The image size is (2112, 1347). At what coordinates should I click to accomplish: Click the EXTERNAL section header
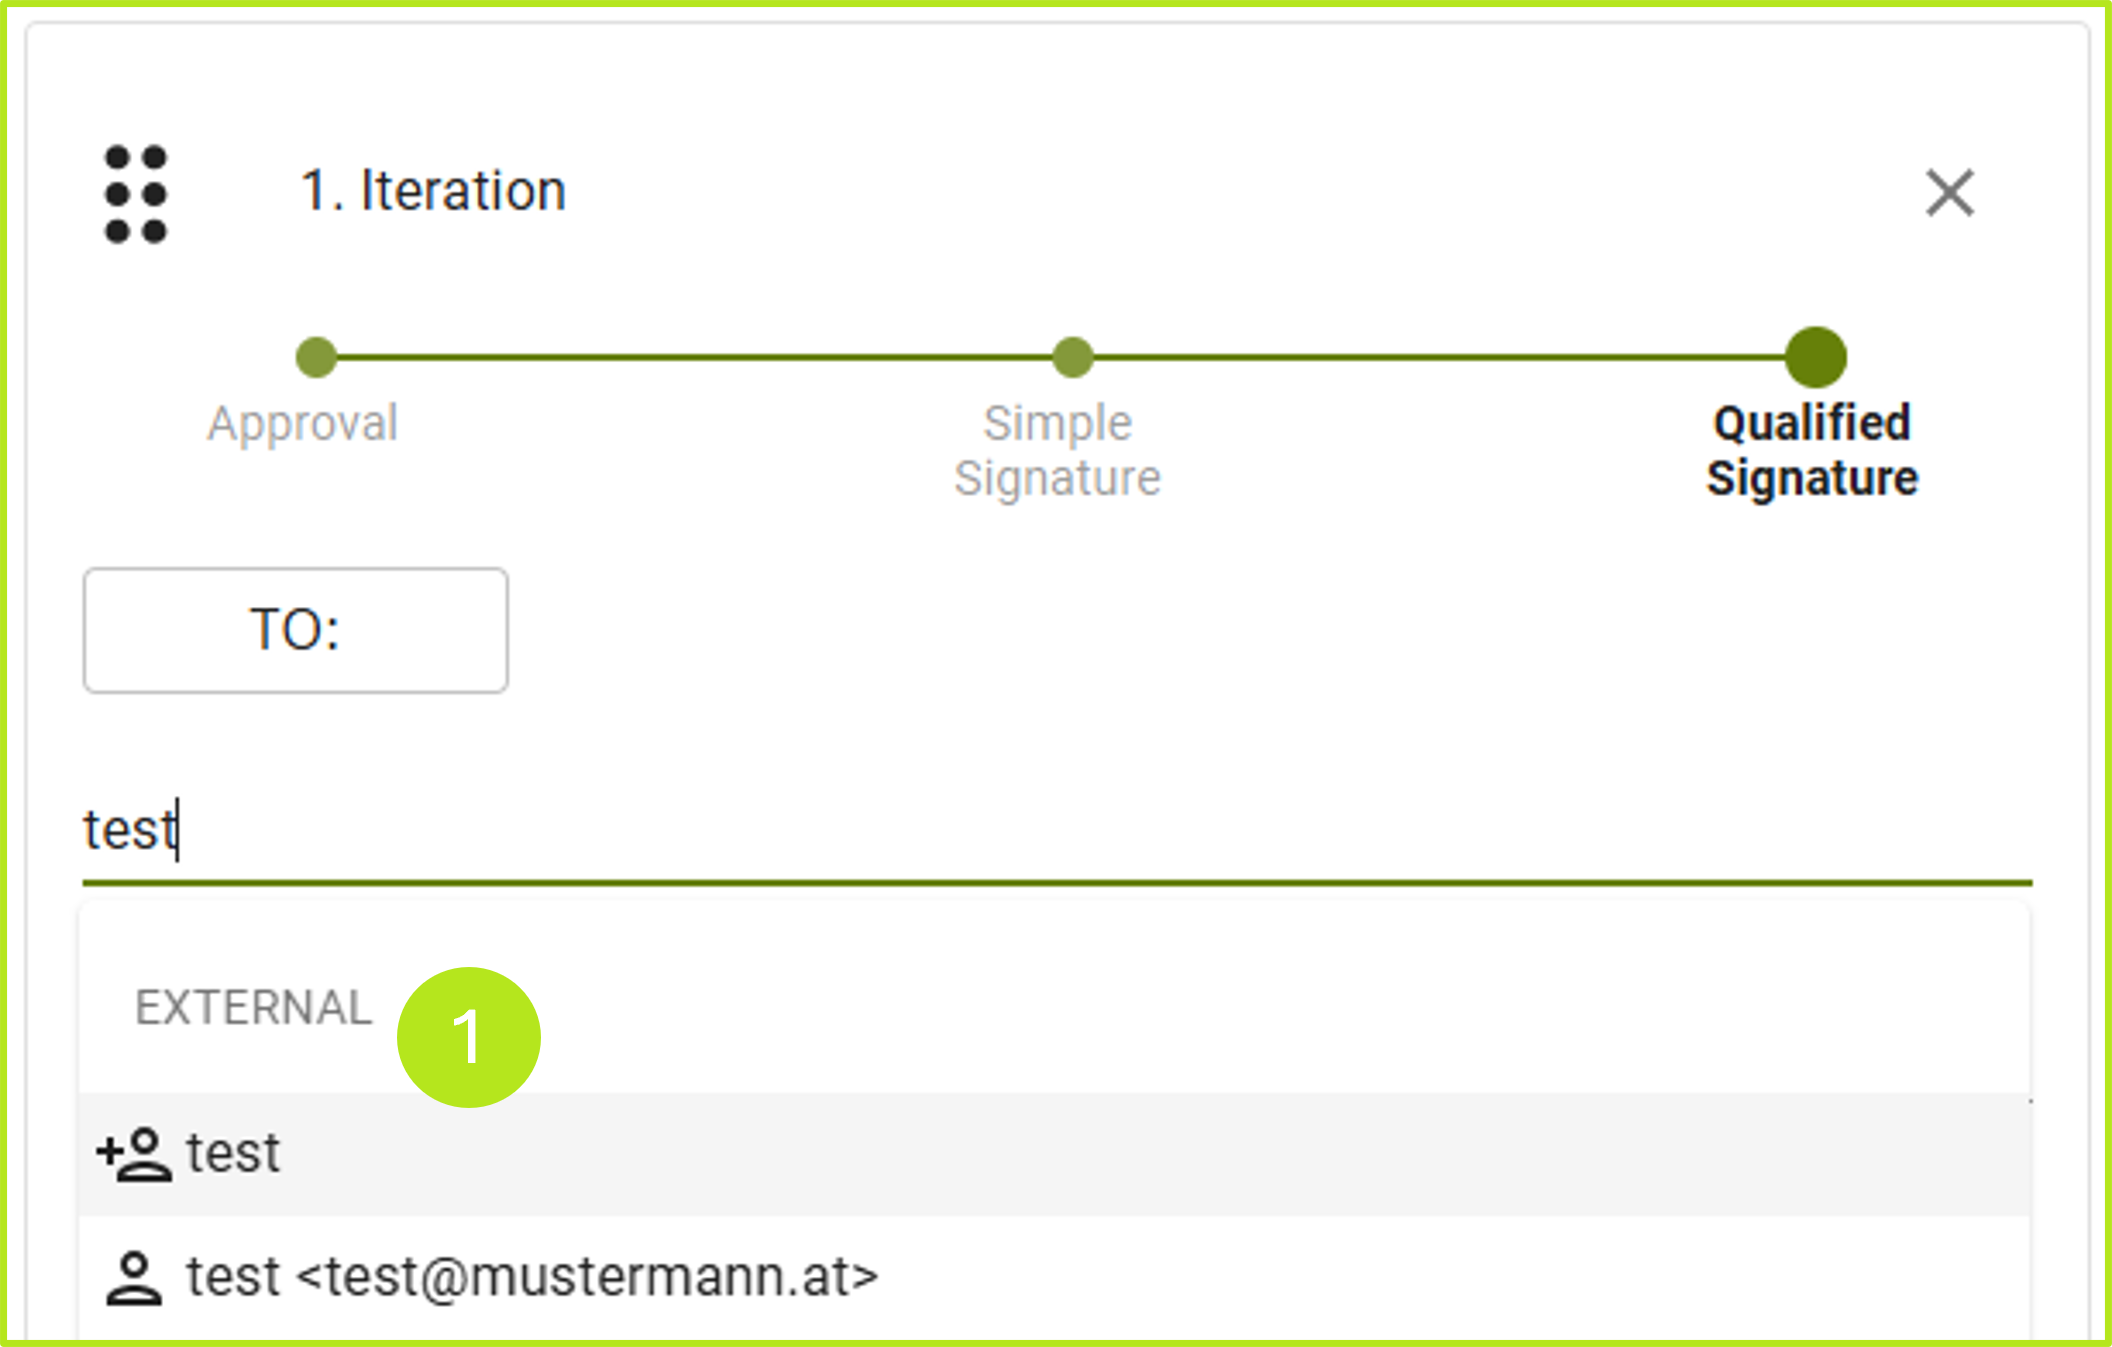253,1007
